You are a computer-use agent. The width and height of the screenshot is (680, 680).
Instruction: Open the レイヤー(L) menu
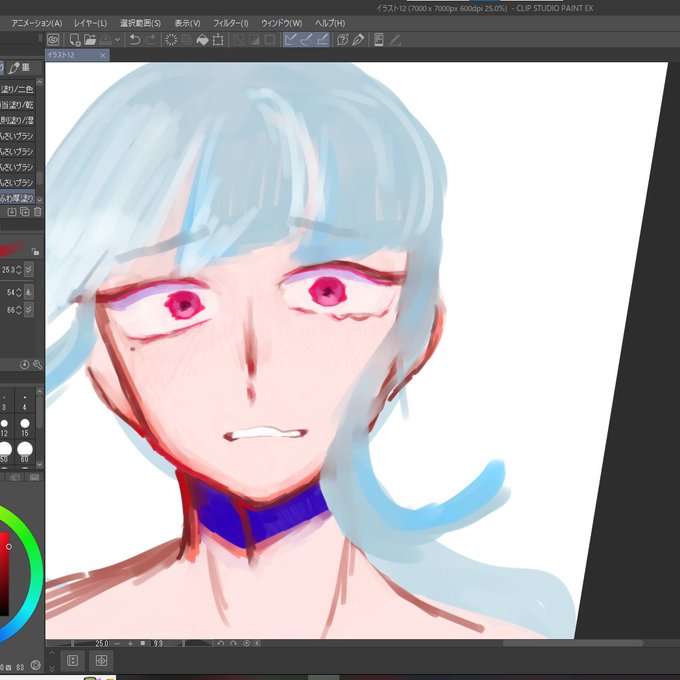tap(90, 23)
